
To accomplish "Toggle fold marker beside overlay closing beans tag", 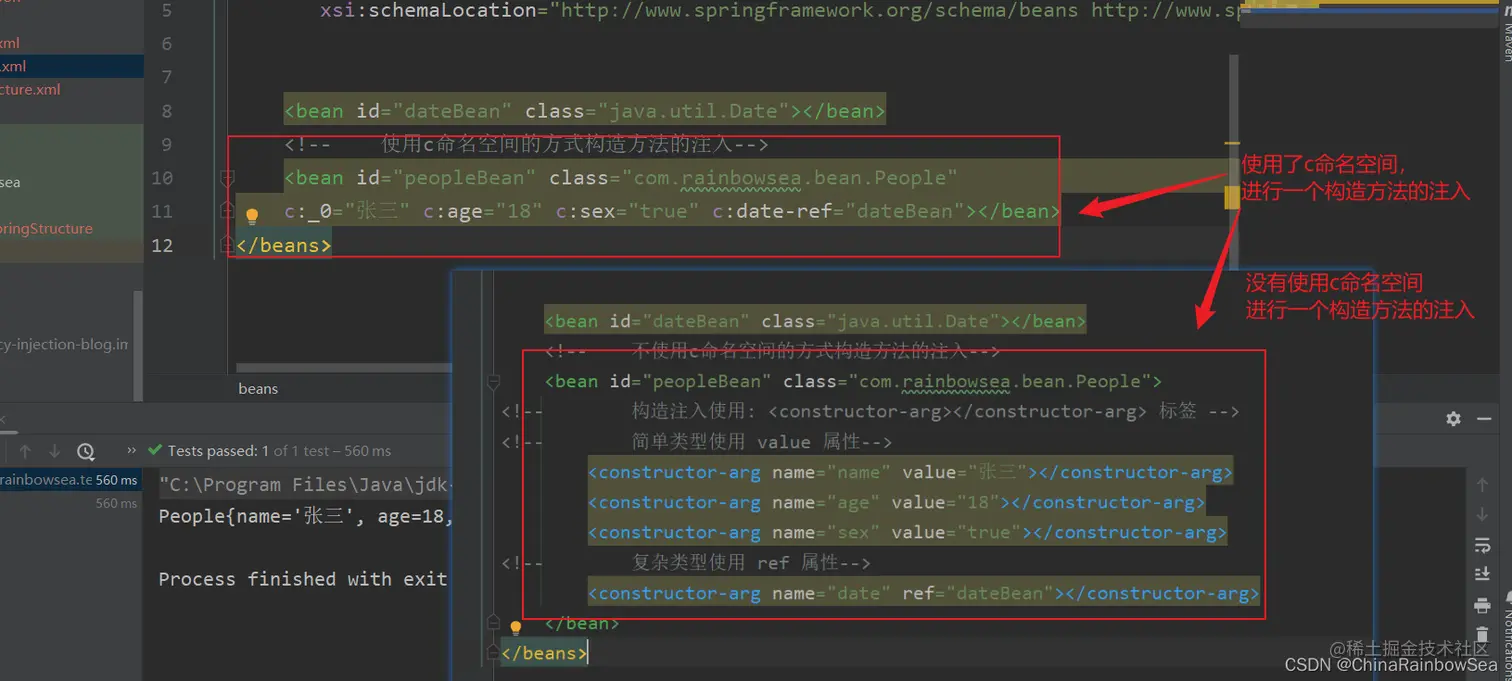I will [493, 653].
